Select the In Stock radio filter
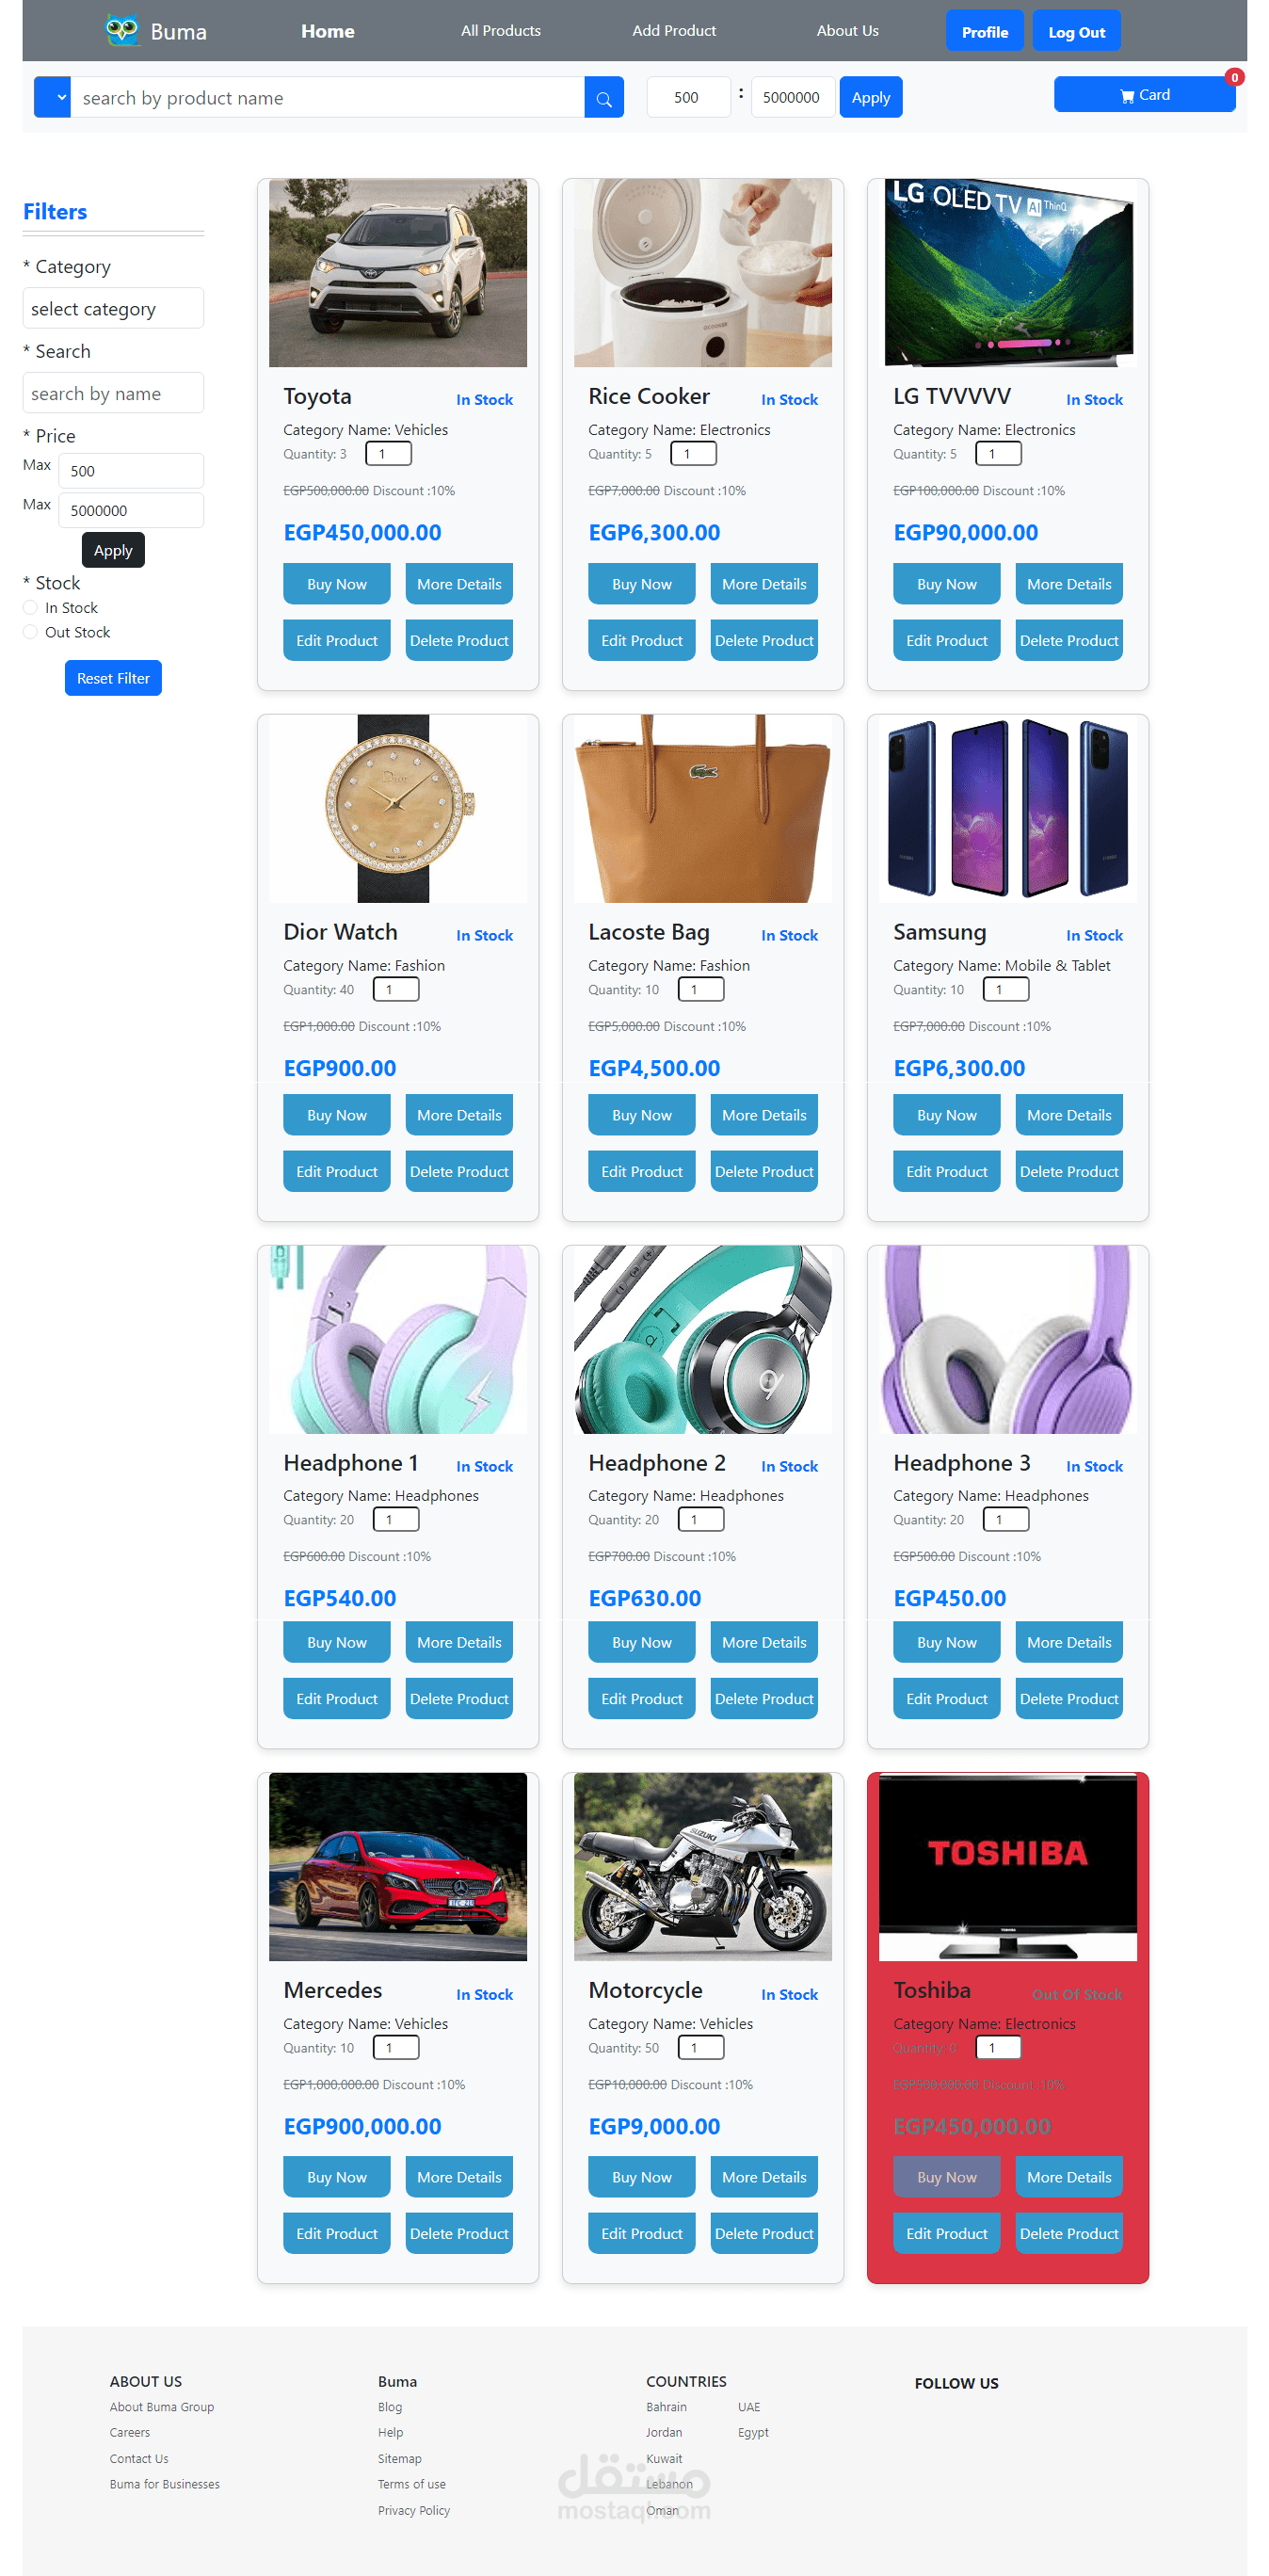The width and height of the screenshot is (1269, 2576). (x=30, y=608)
